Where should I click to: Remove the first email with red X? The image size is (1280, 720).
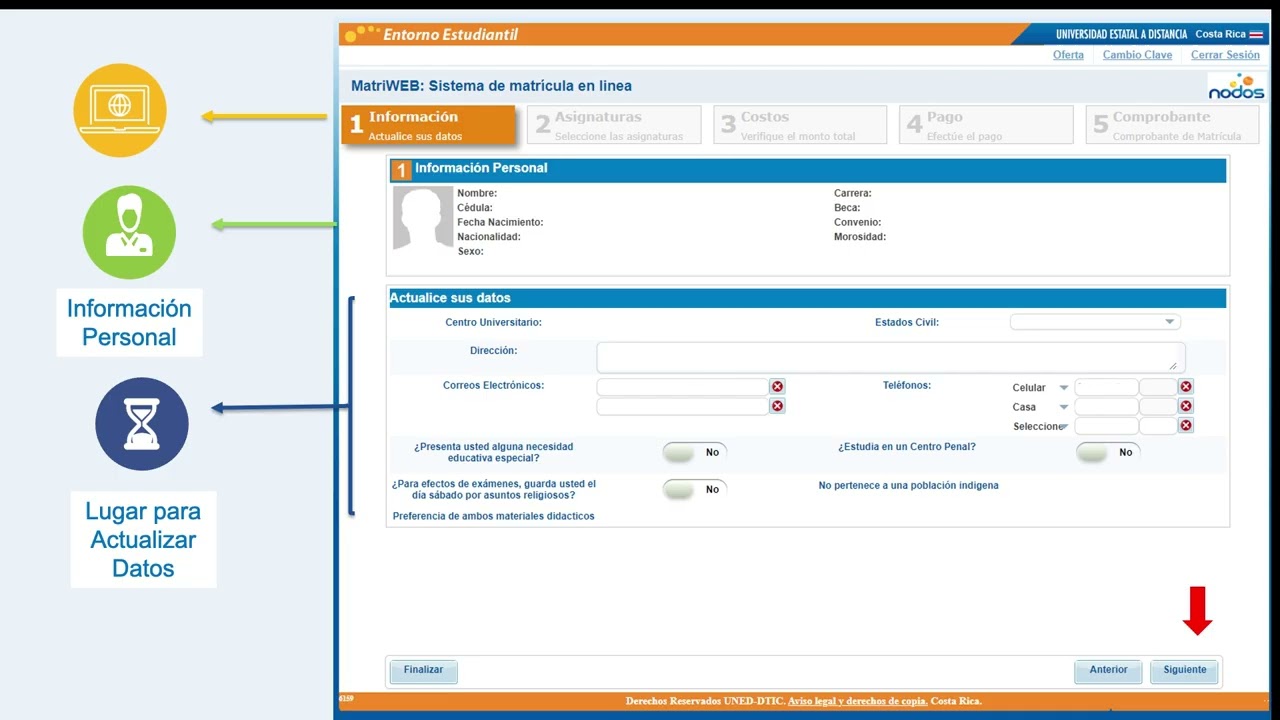777,387
